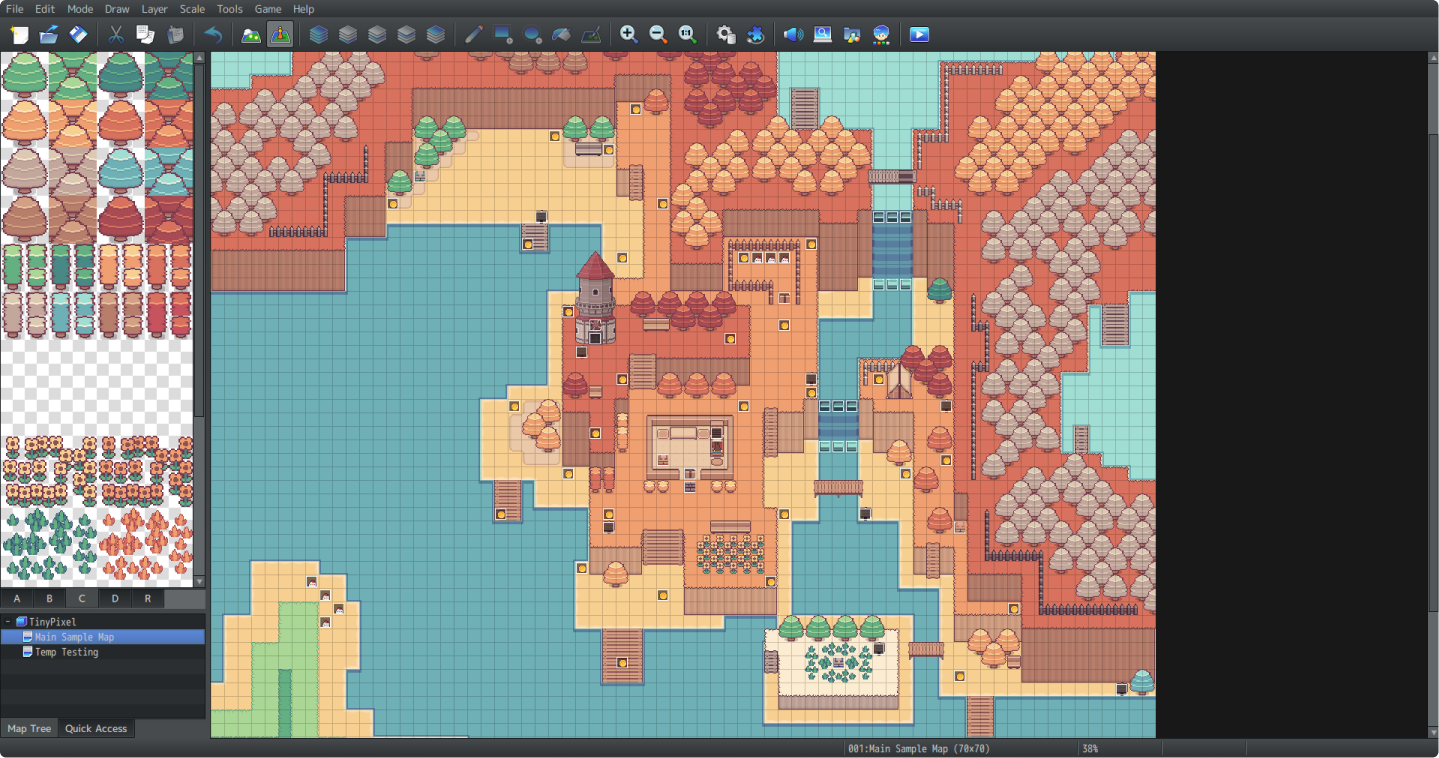
Task: Switch to the Quick Access tab
Action: (96, 729)
